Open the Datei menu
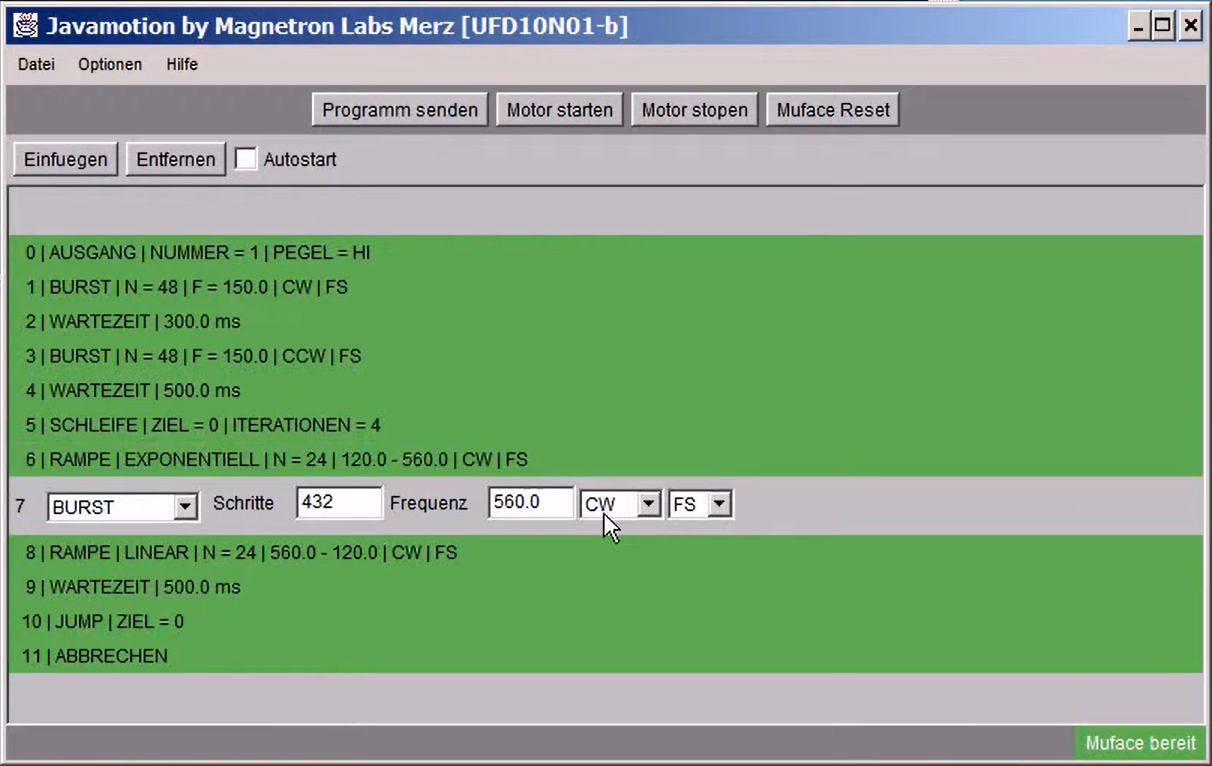The height and width of the screenshot is (766, 1212). (x=36, y=64)
